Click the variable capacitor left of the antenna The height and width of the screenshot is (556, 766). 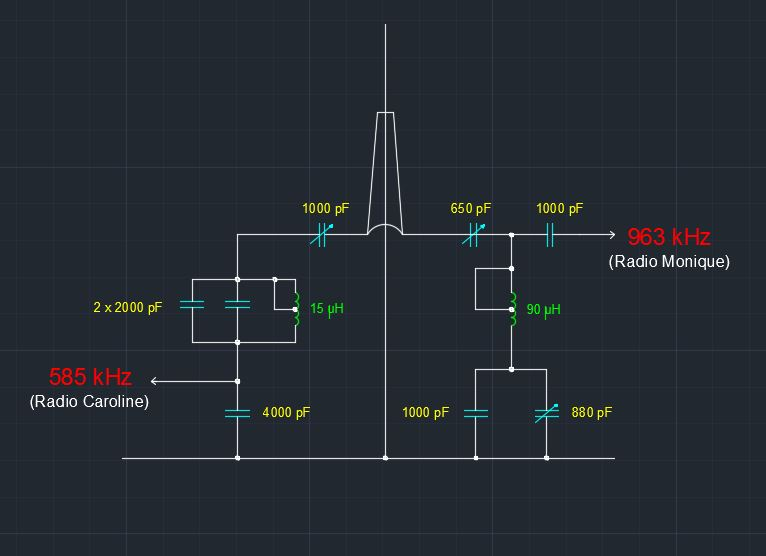click(x=321, y=235)
